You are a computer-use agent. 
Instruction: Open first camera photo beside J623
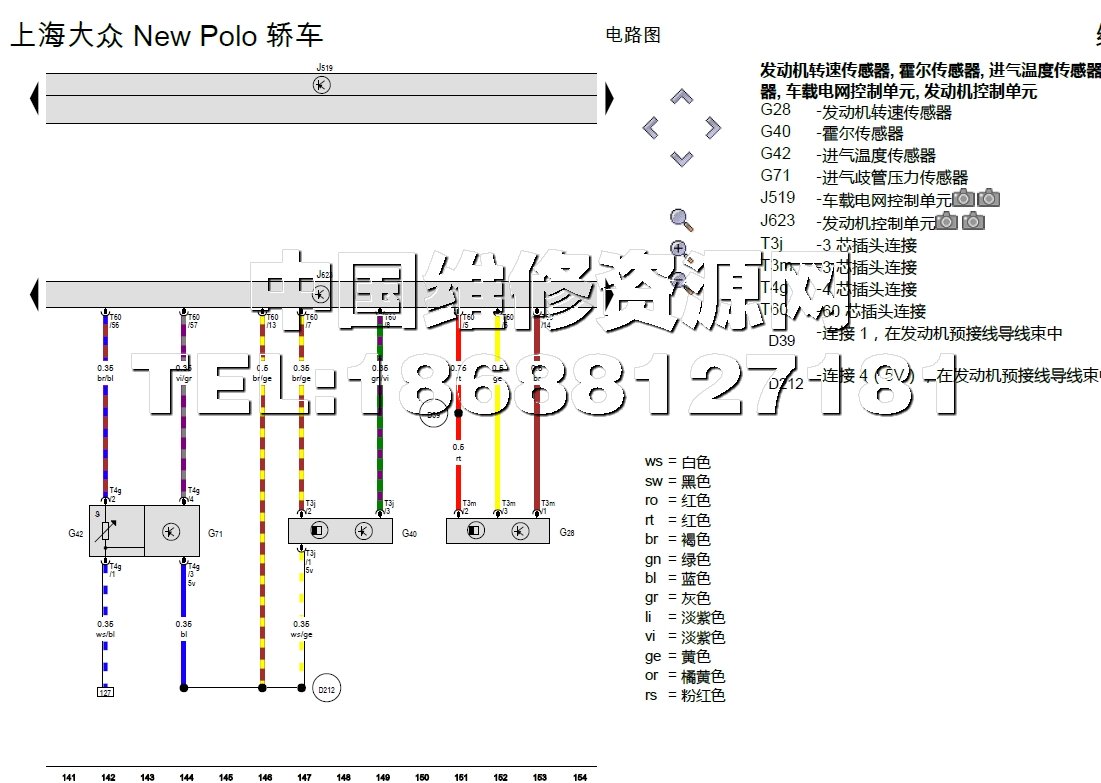[x=947, y=221]
